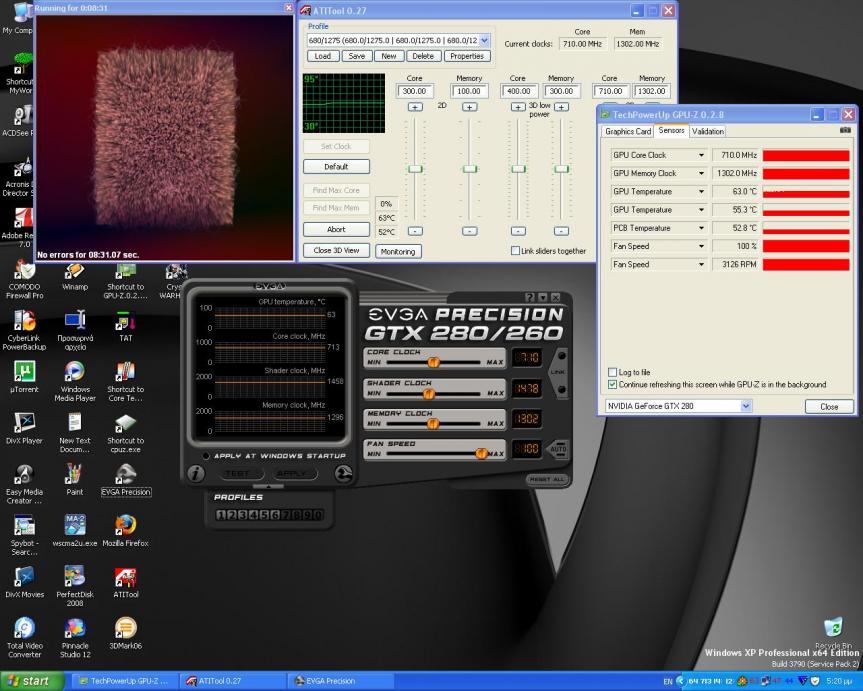Click the Save profile button in ATITool
Screen dimensions: 863x691
357,56
